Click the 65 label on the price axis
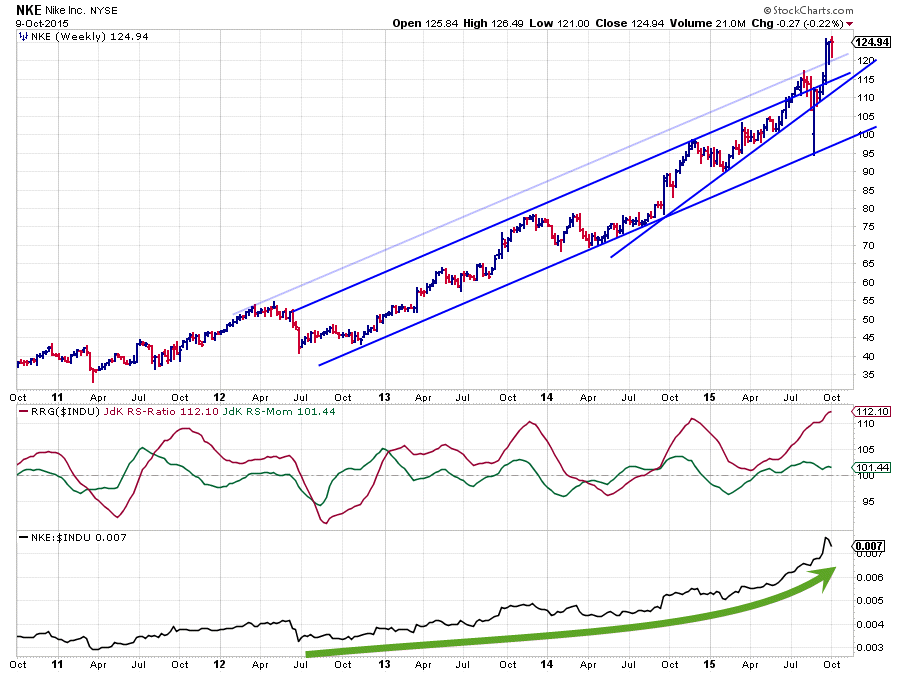 pyautogui.click(x=868, y=264)
